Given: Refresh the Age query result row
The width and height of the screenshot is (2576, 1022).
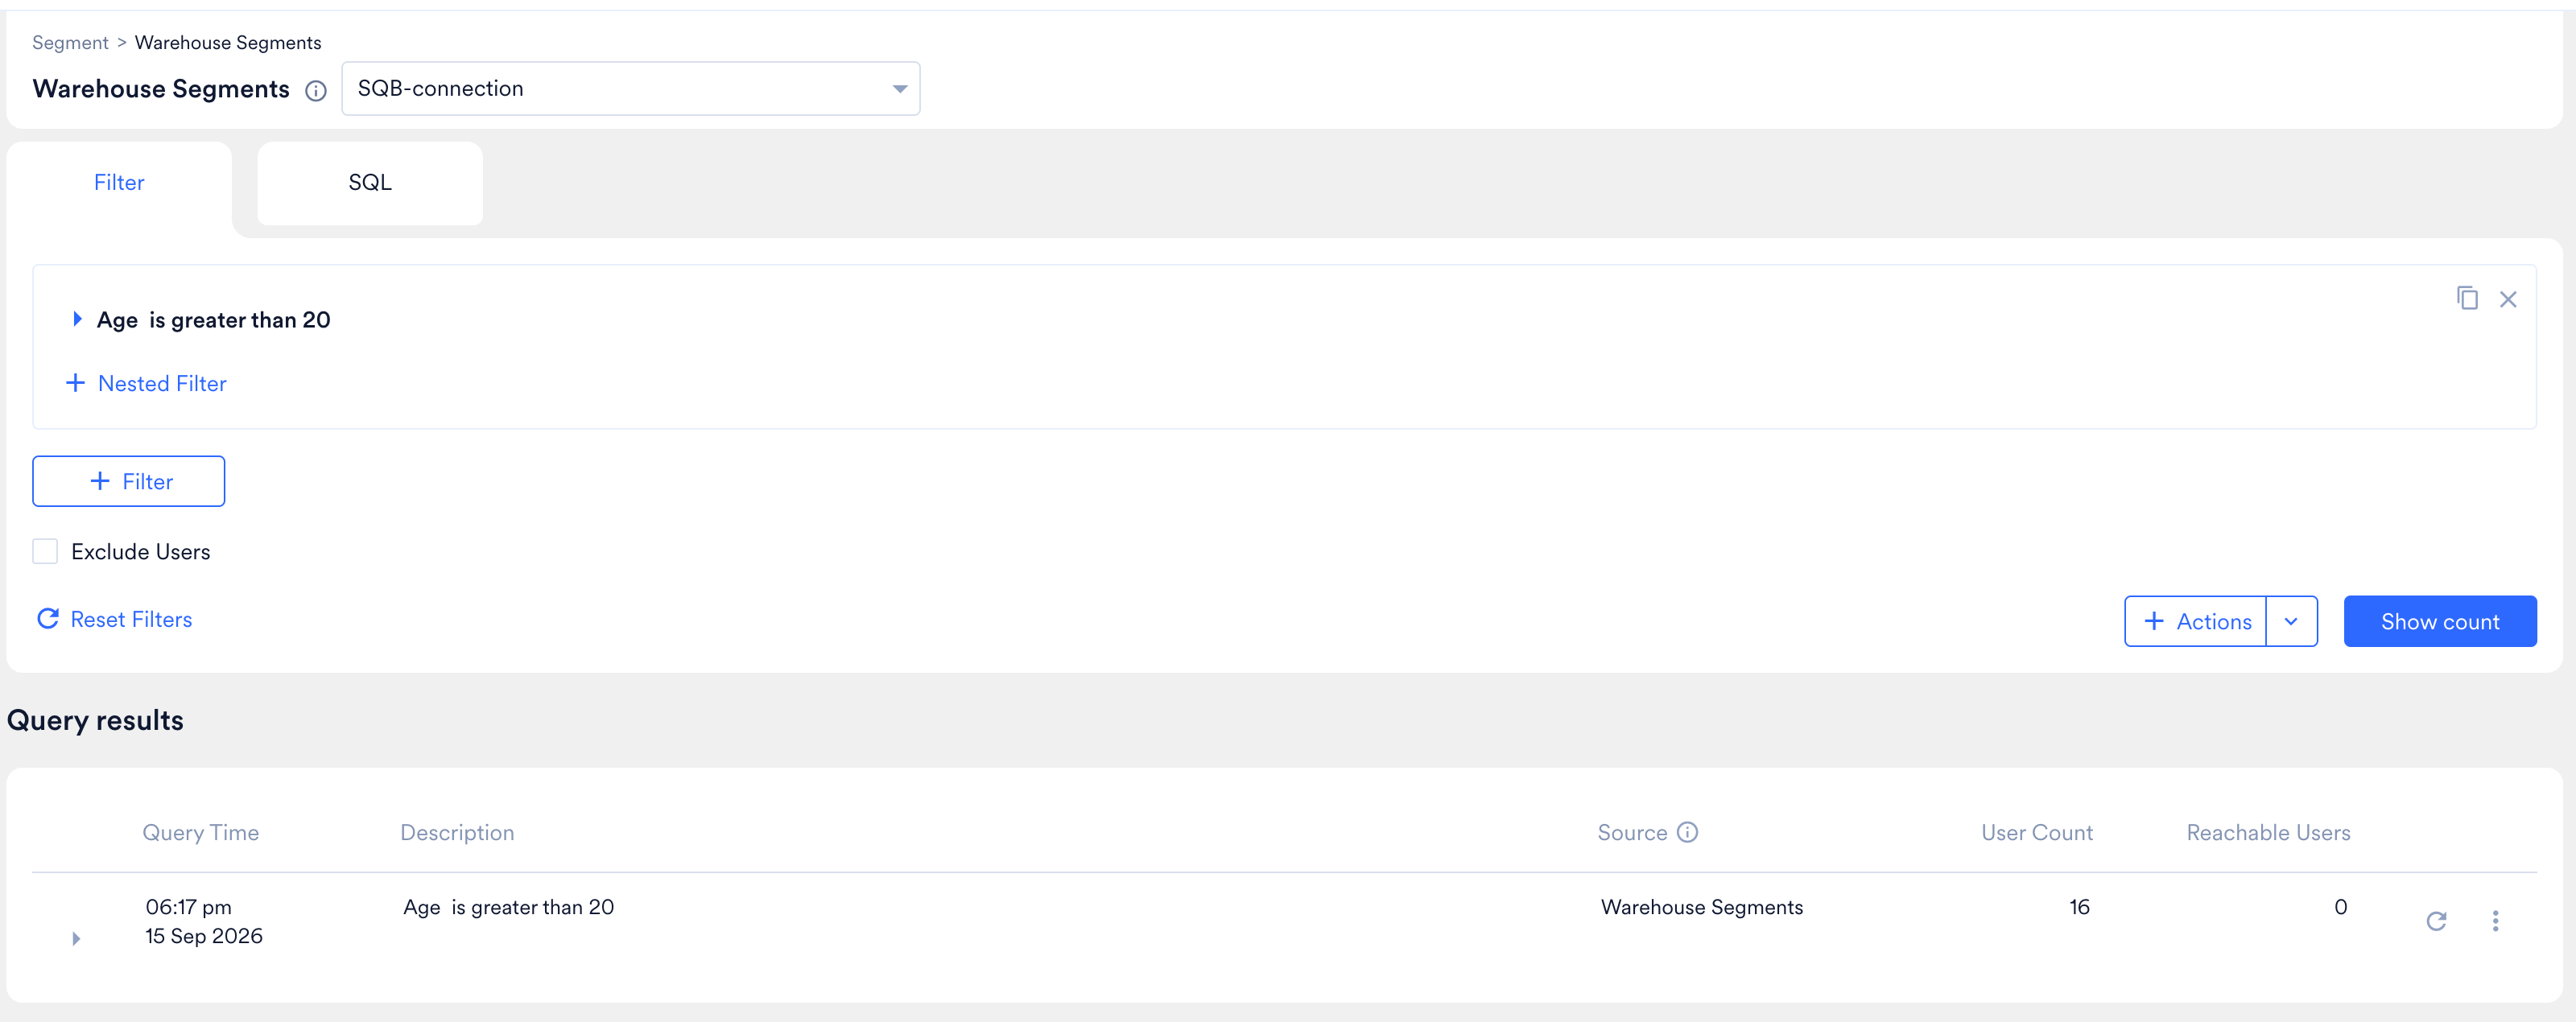Looking at the screenshot, I should point(2436,921).
